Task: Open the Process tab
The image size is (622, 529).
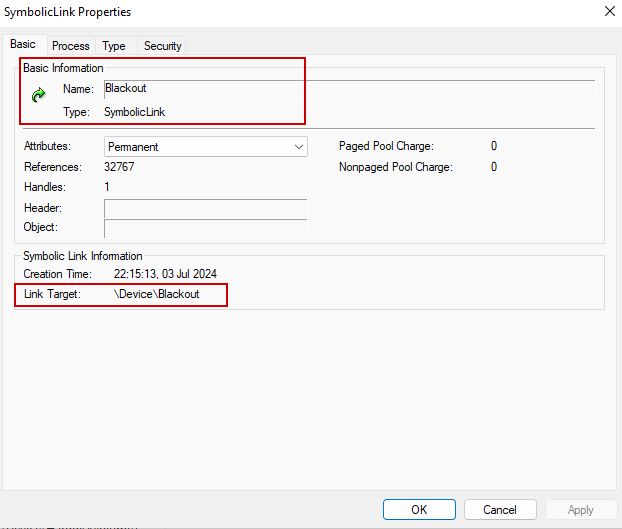Action: pos(71,46)
